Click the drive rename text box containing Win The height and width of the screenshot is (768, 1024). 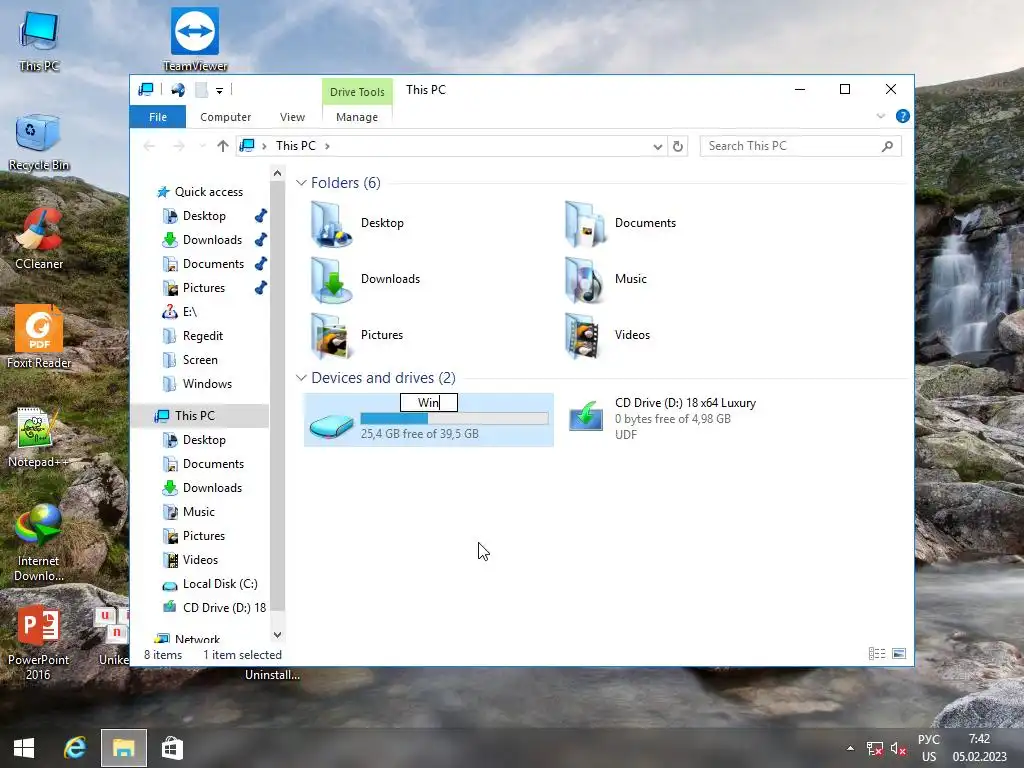(x=428, y=402)
